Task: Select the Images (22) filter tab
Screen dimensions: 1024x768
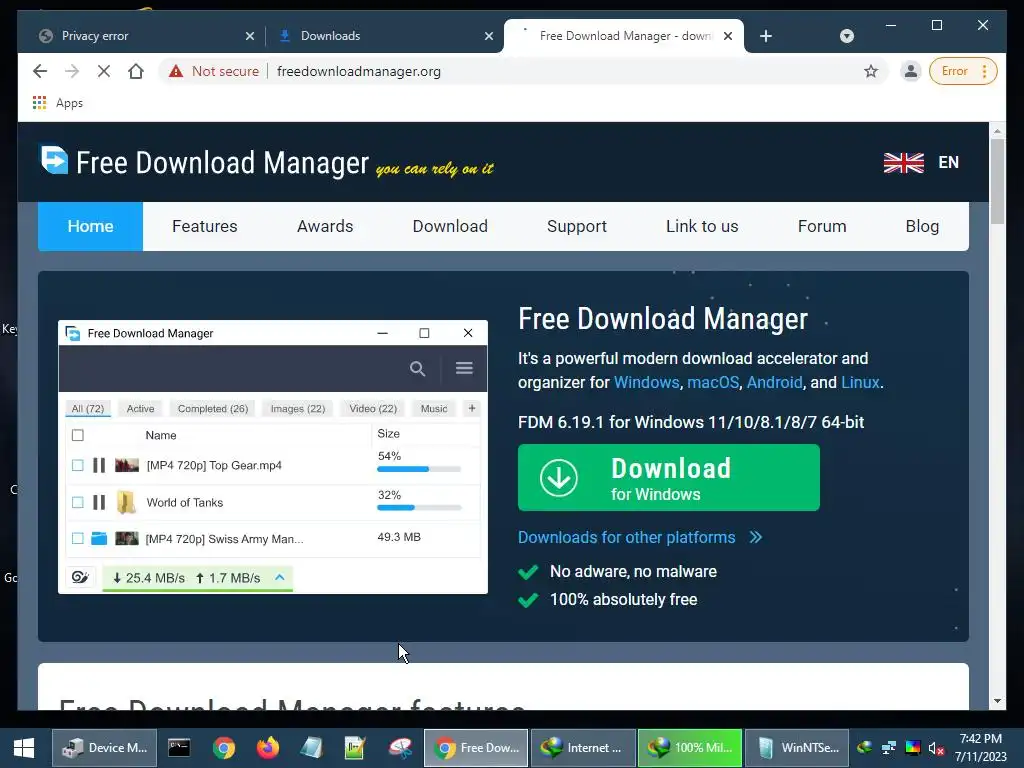Action: 298,408
